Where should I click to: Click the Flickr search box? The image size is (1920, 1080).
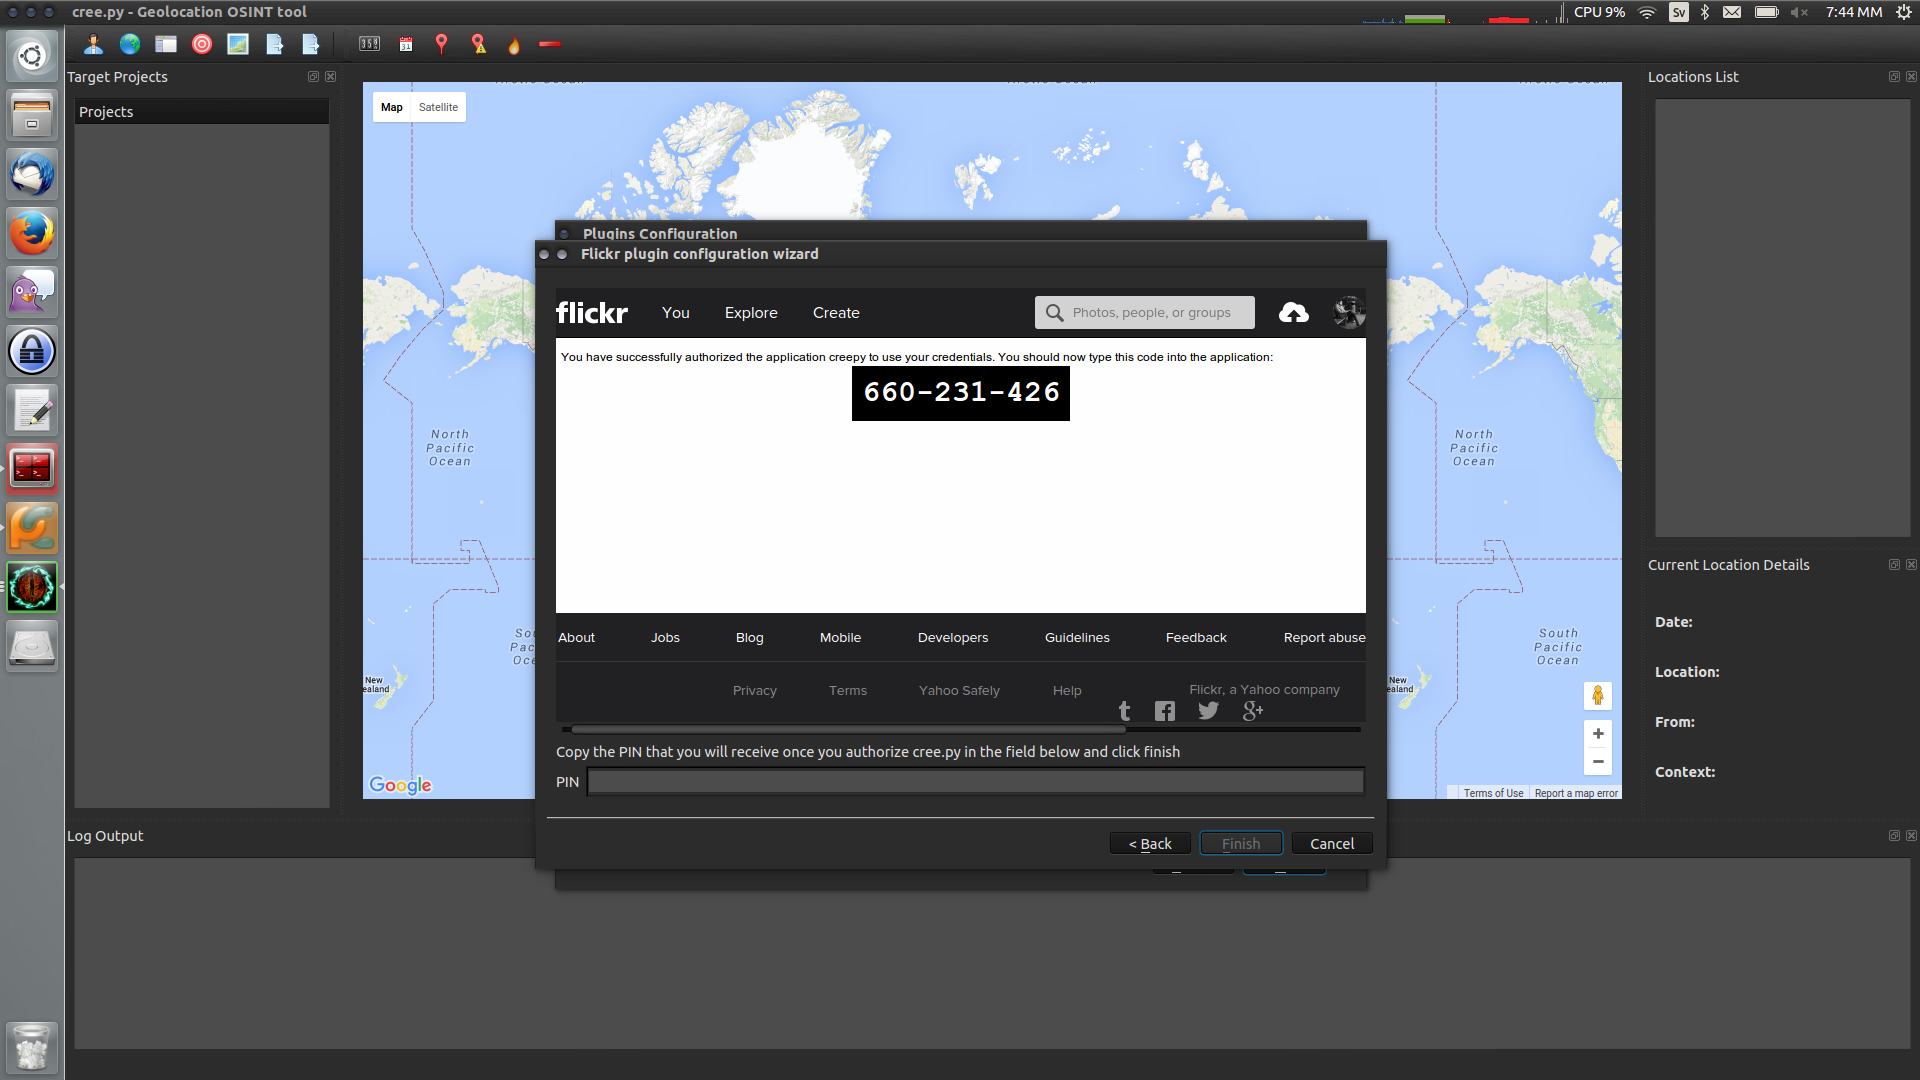1145,313
